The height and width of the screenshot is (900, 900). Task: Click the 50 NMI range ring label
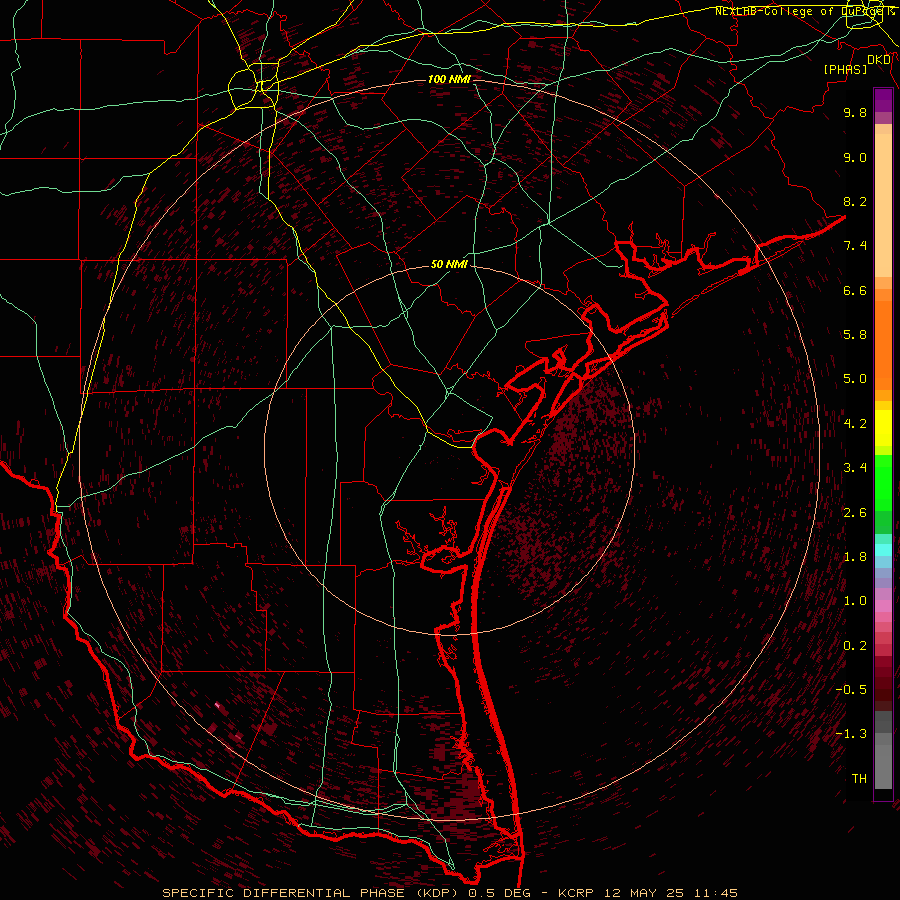click(449, 264)
